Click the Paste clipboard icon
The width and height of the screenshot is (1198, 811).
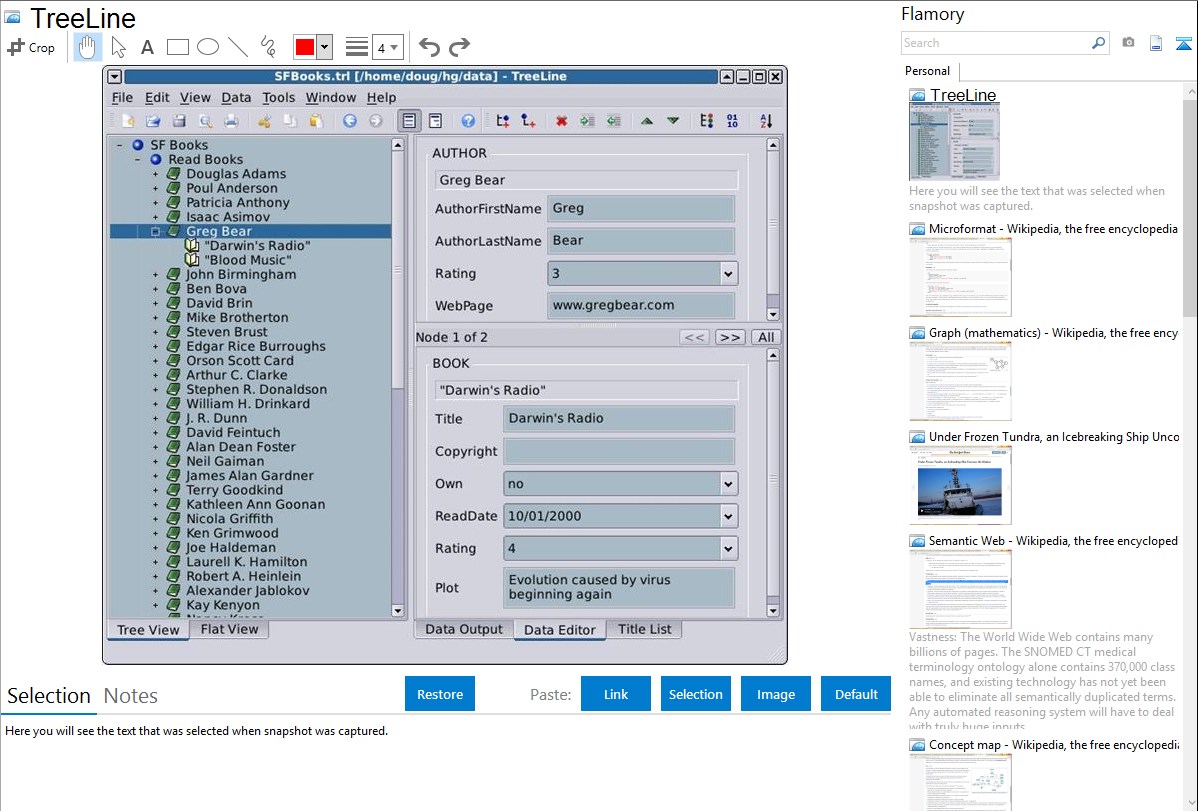click(x=316, y=121)
